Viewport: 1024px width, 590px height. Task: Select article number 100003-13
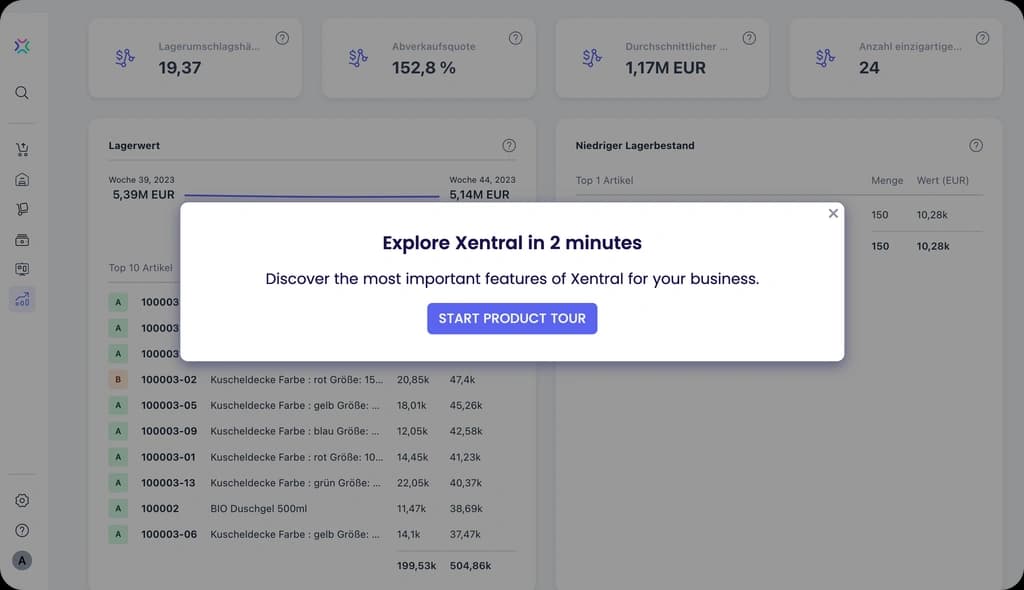pos(168,483)
